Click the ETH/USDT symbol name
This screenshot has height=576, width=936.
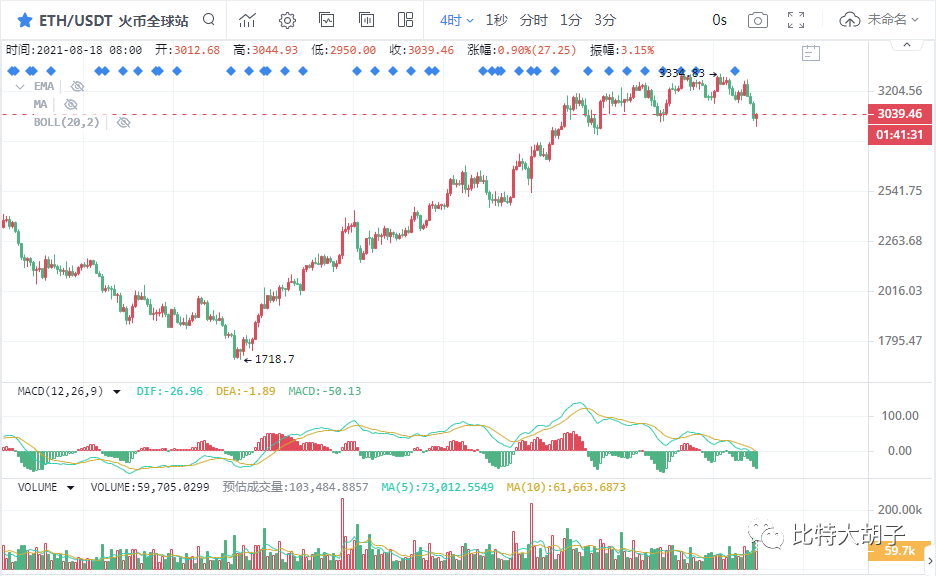75,19
